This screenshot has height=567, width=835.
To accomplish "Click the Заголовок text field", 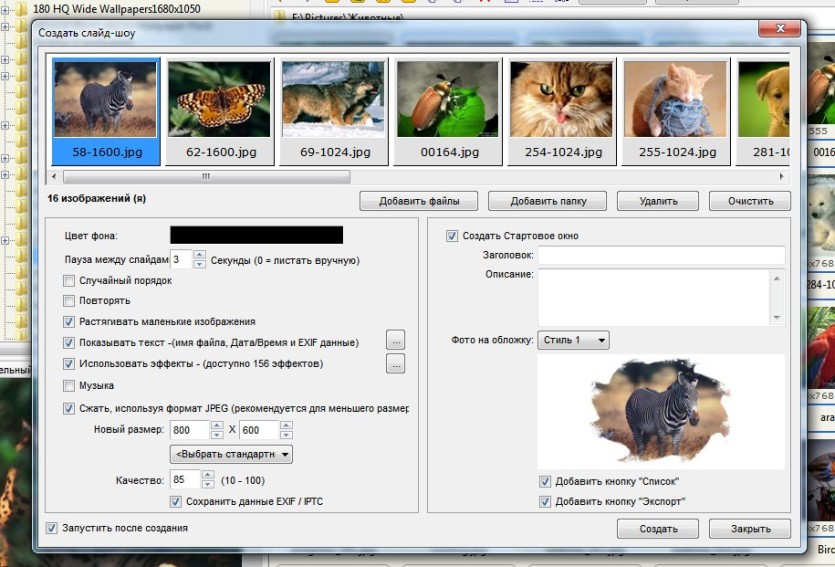I will (x=661, y=255).
